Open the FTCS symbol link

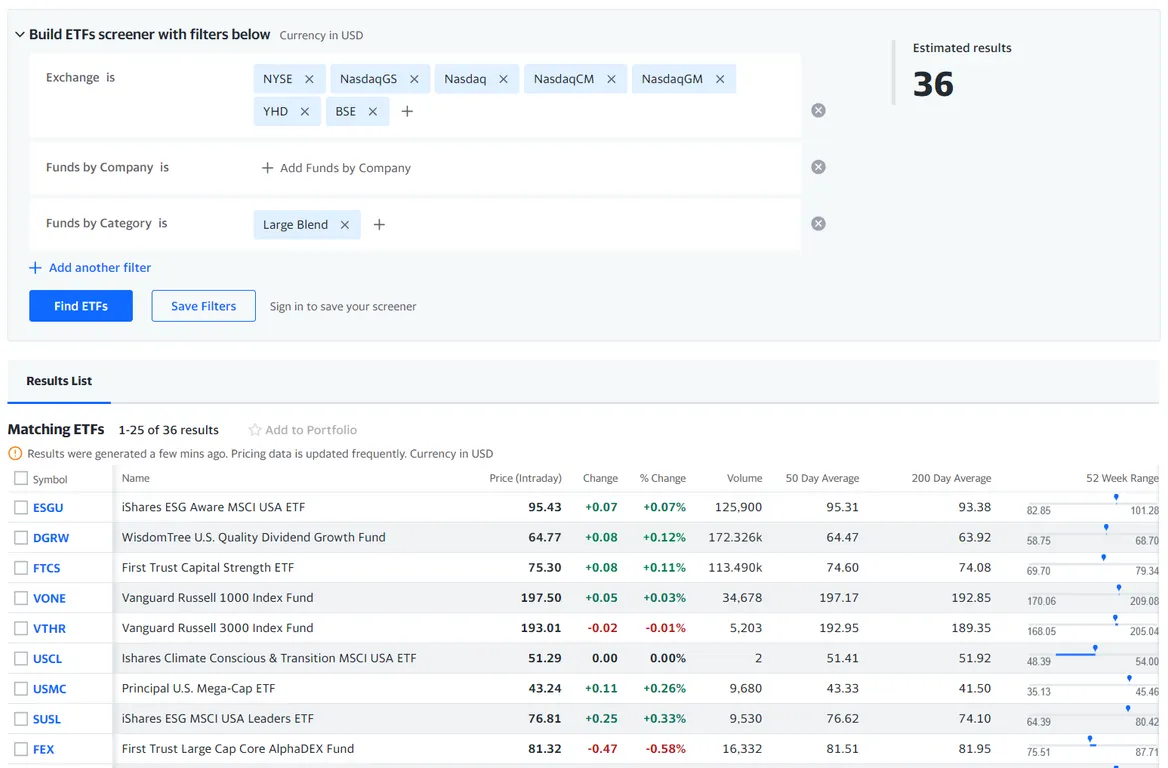pyautogui.click(x=46, y=568)
